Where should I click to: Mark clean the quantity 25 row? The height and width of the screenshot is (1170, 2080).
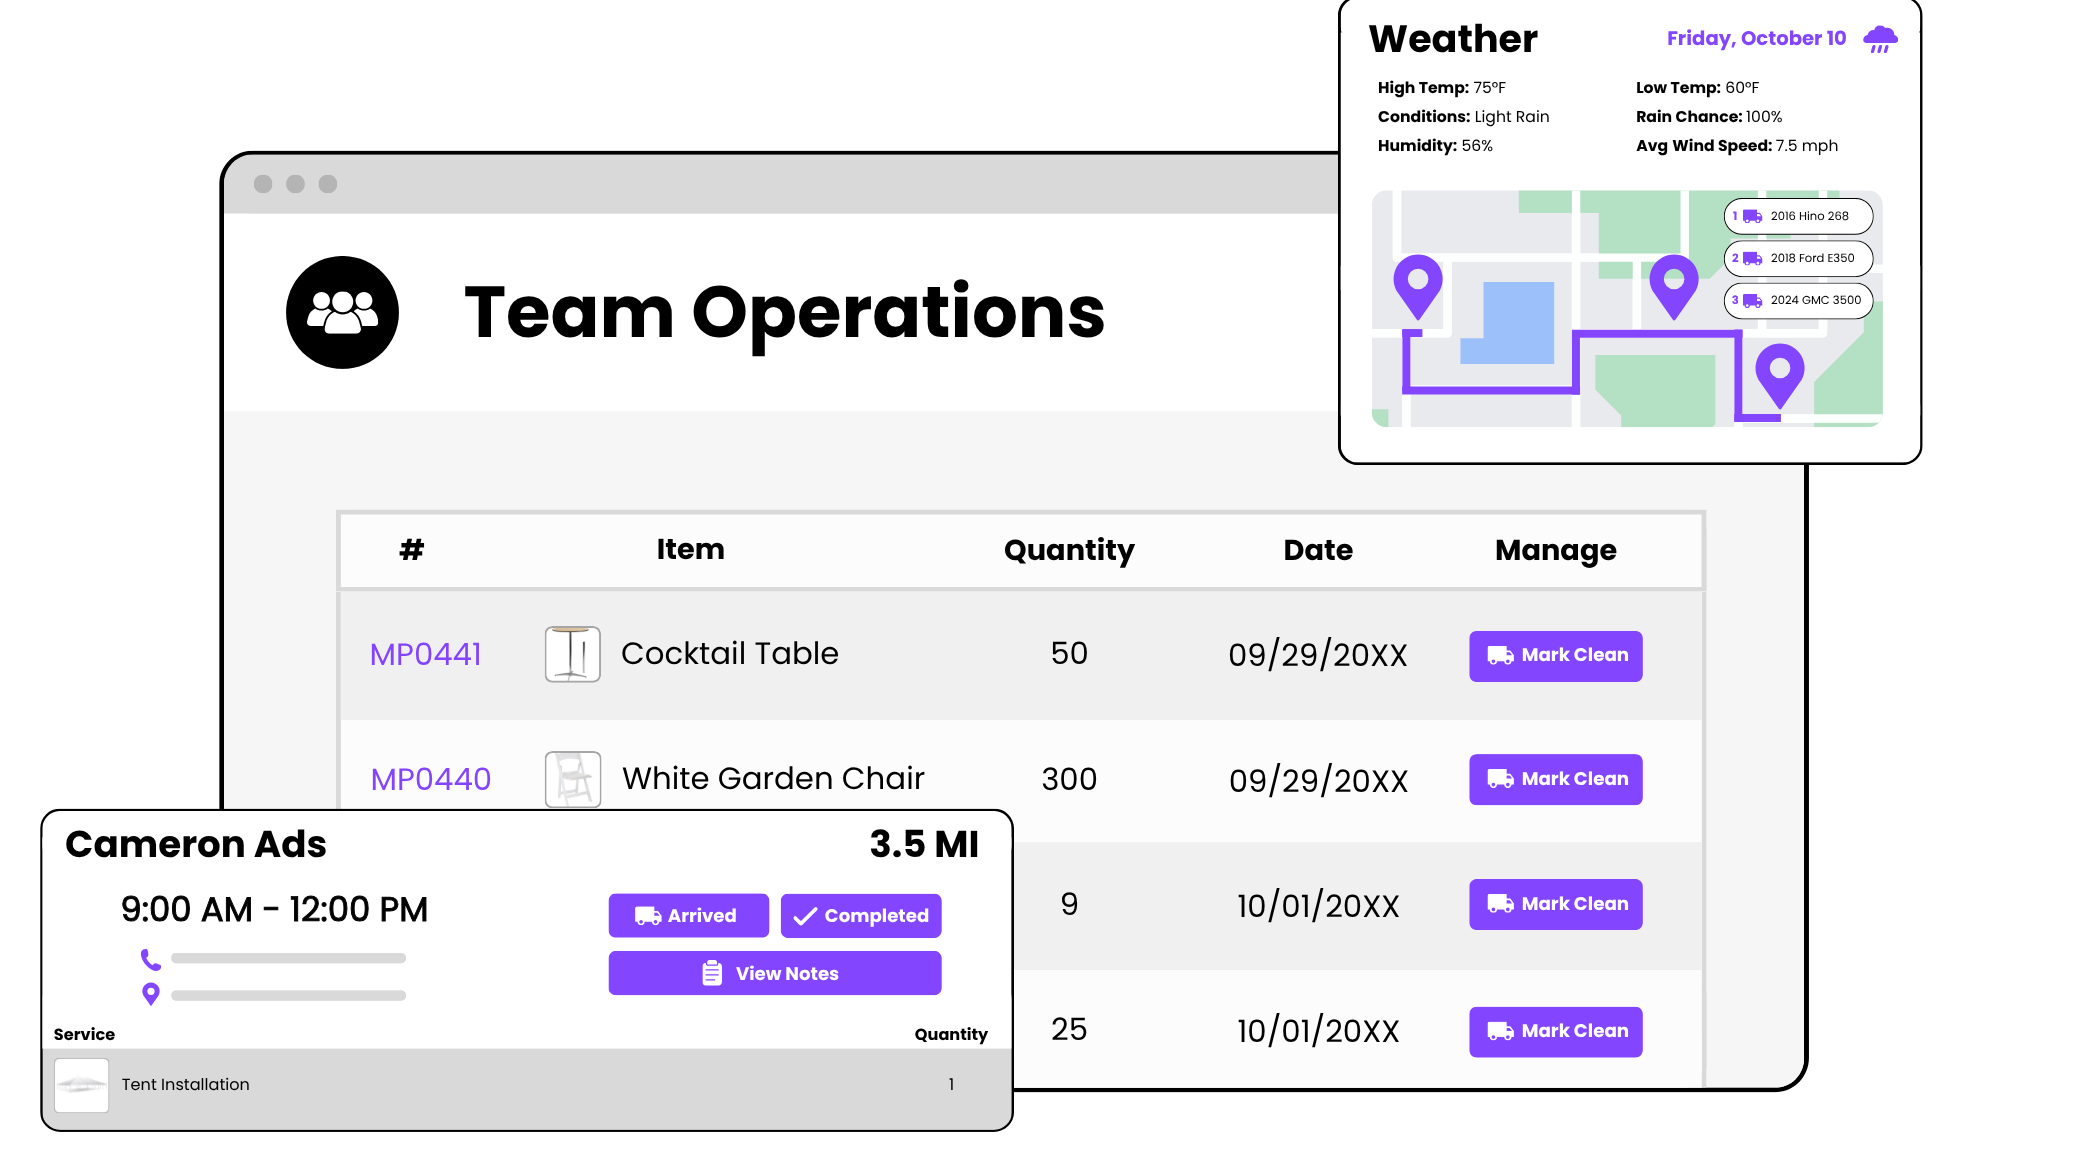1555,1031
